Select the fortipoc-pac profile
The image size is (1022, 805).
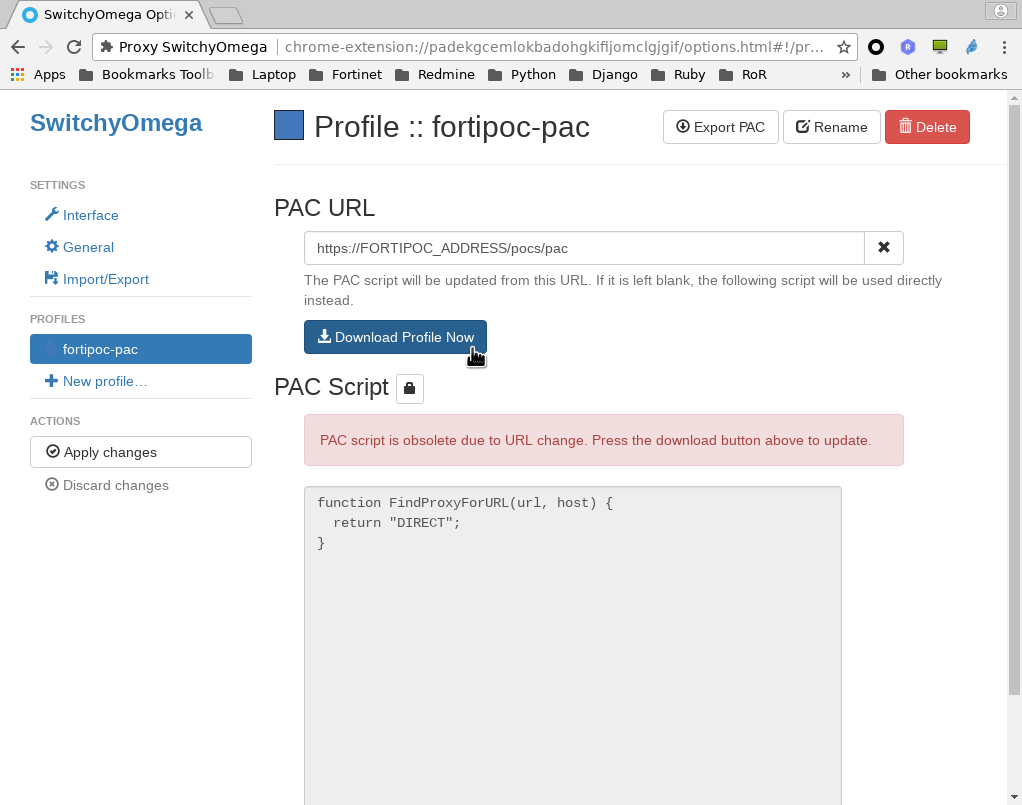141,349
